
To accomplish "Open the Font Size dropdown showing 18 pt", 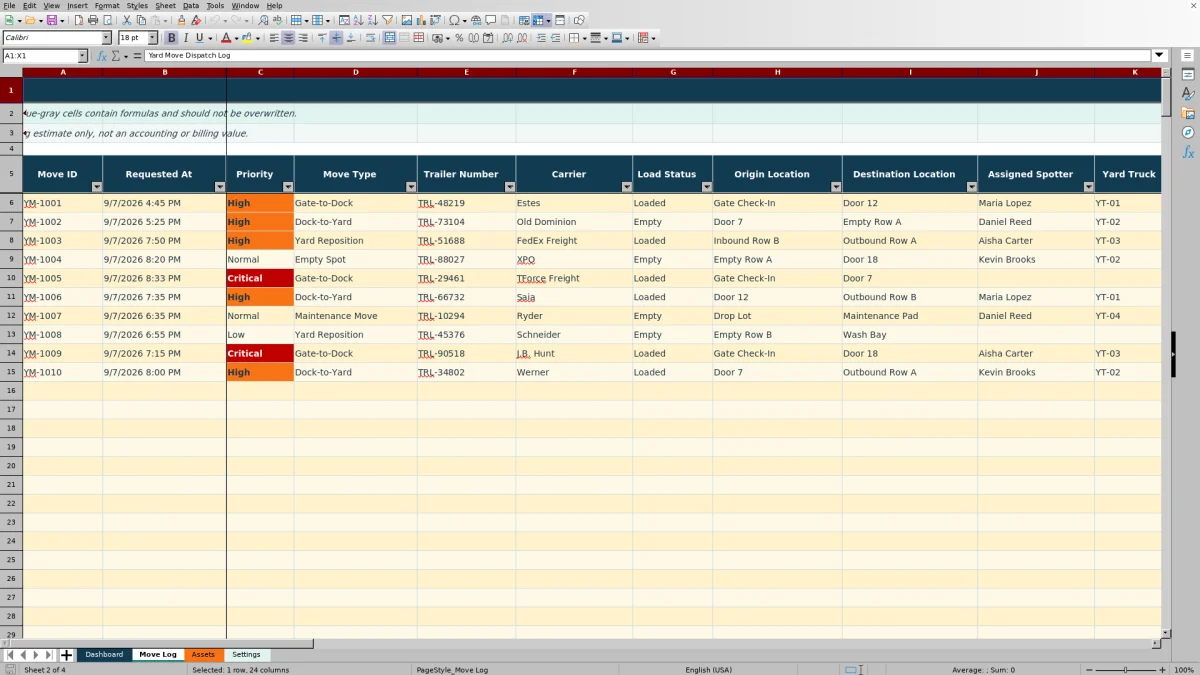I will (153, 38).
